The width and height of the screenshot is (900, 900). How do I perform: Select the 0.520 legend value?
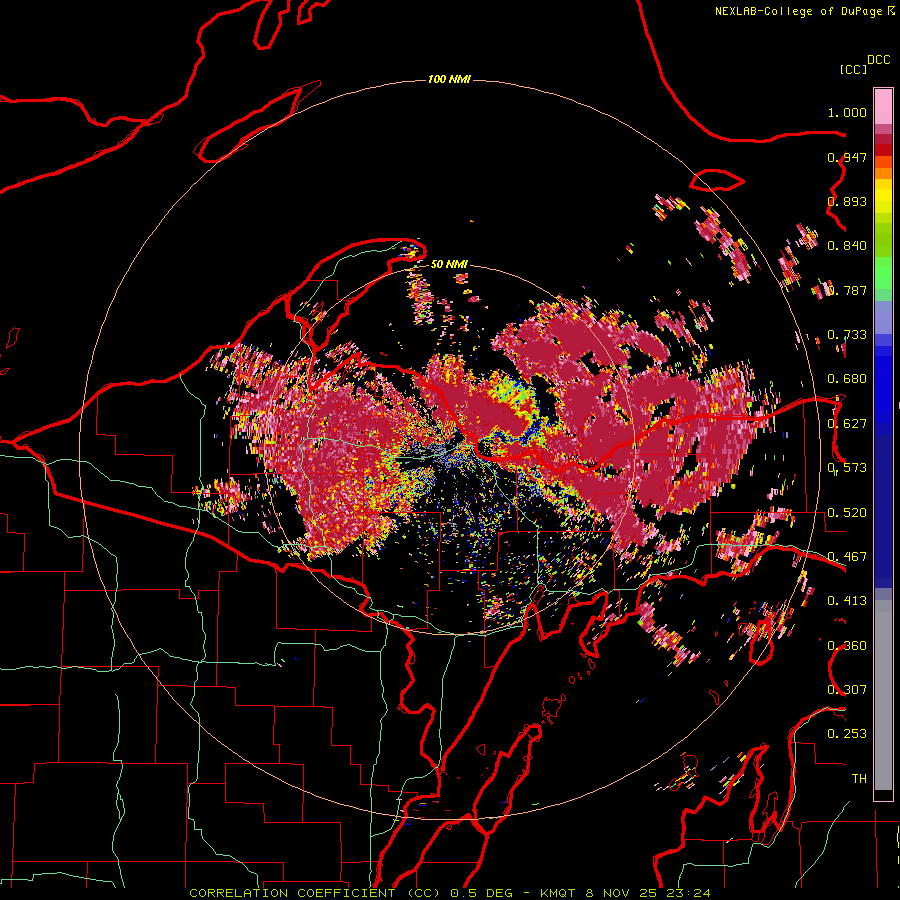click(847, 513)
